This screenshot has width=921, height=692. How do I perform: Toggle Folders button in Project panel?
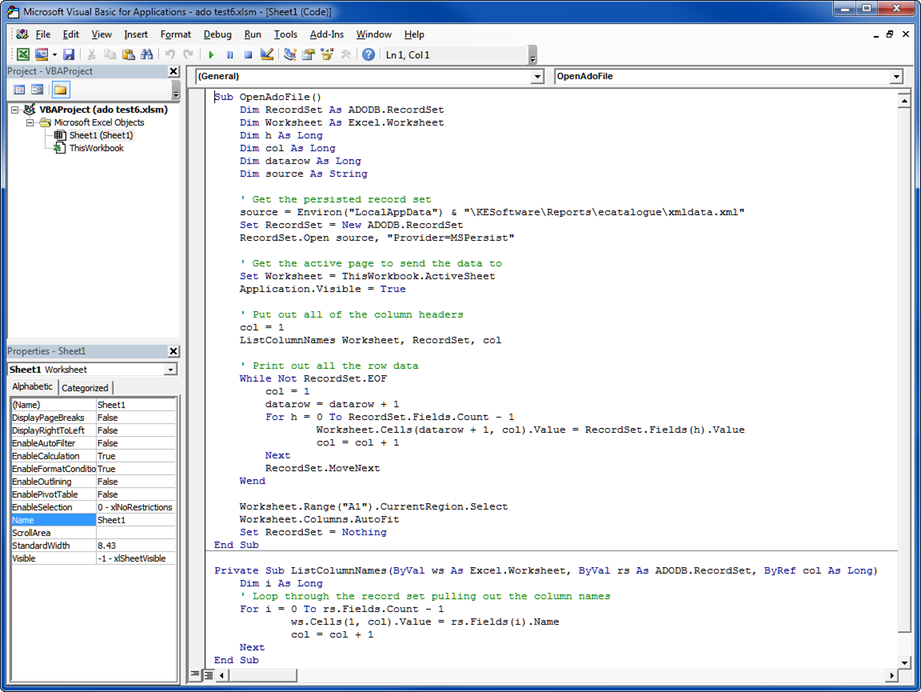pyautogui.click(x=60, y=90)
